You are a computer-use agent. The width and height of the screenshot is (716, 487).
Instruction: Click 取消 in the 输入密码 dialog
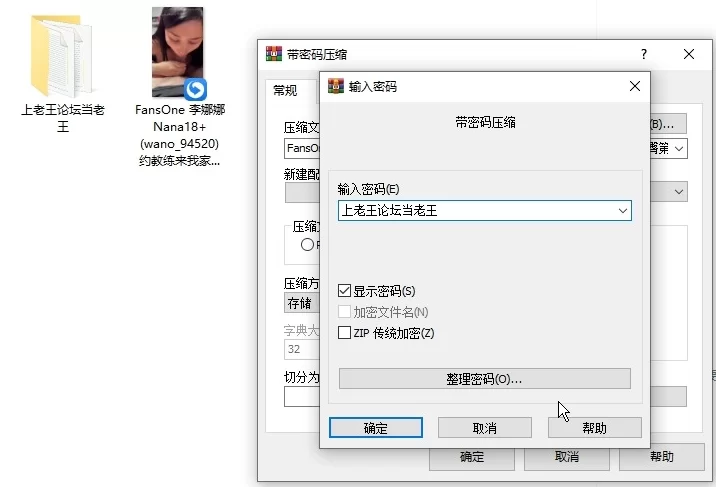(x=485, y=428)
